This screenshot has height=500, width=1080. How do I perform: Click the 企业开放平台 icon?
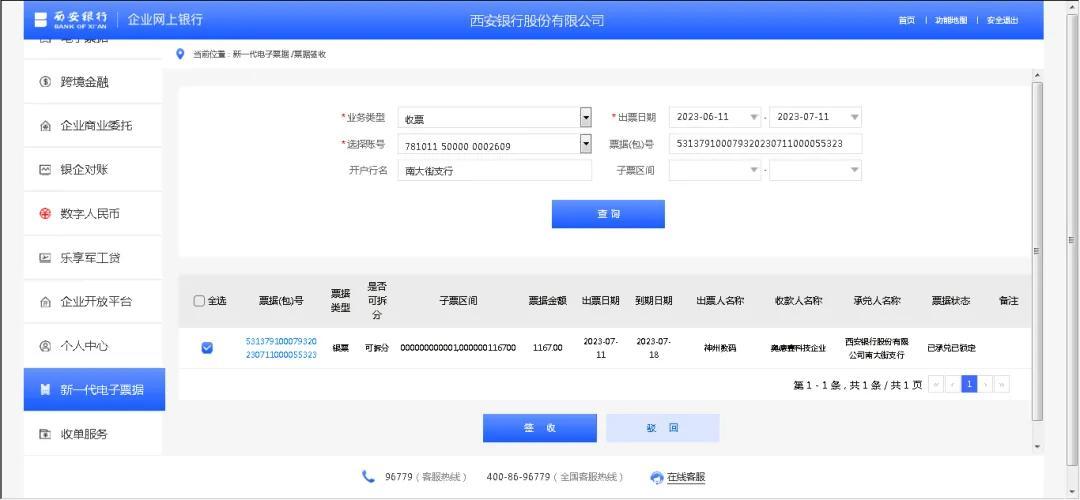[x=45, y=302]
